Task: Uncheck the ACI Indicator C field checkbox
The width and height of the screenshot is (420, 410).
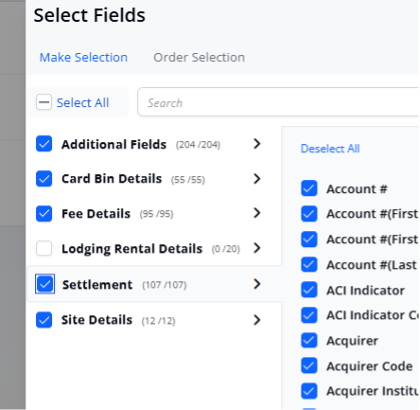Action: (x=309, y=315)
